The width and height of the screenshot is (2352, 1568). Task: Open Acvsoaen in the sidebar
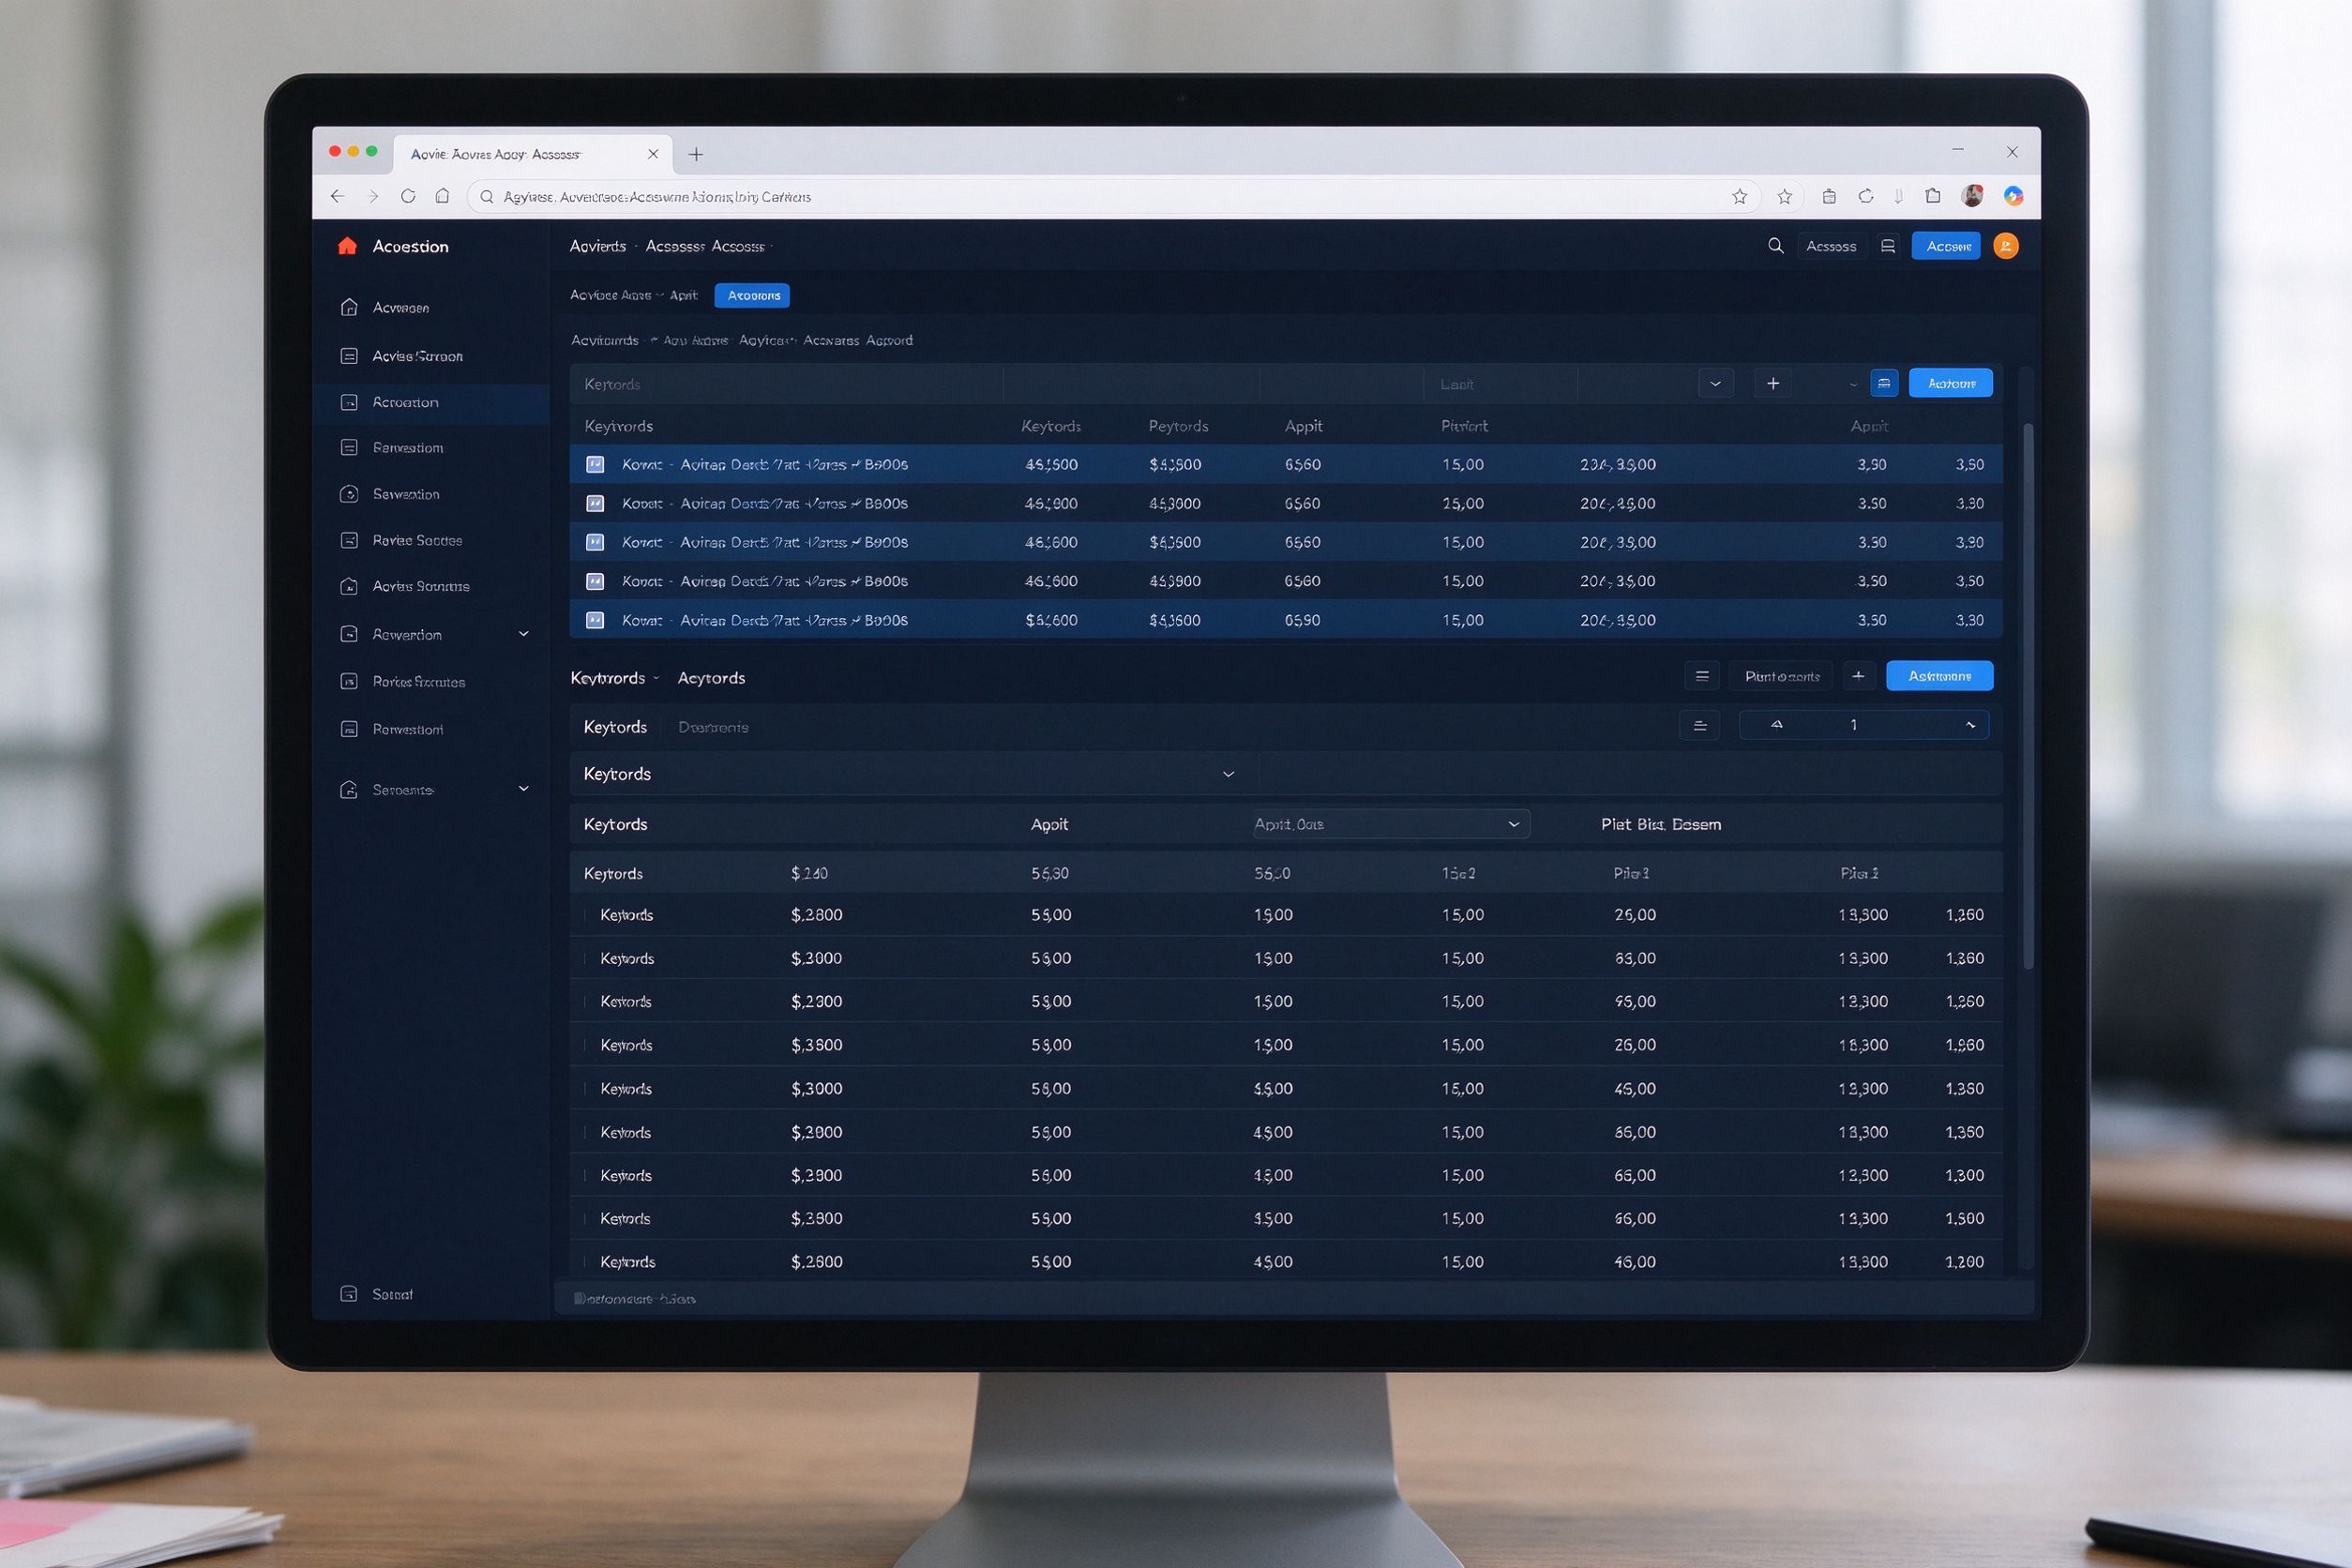(400, 308)
